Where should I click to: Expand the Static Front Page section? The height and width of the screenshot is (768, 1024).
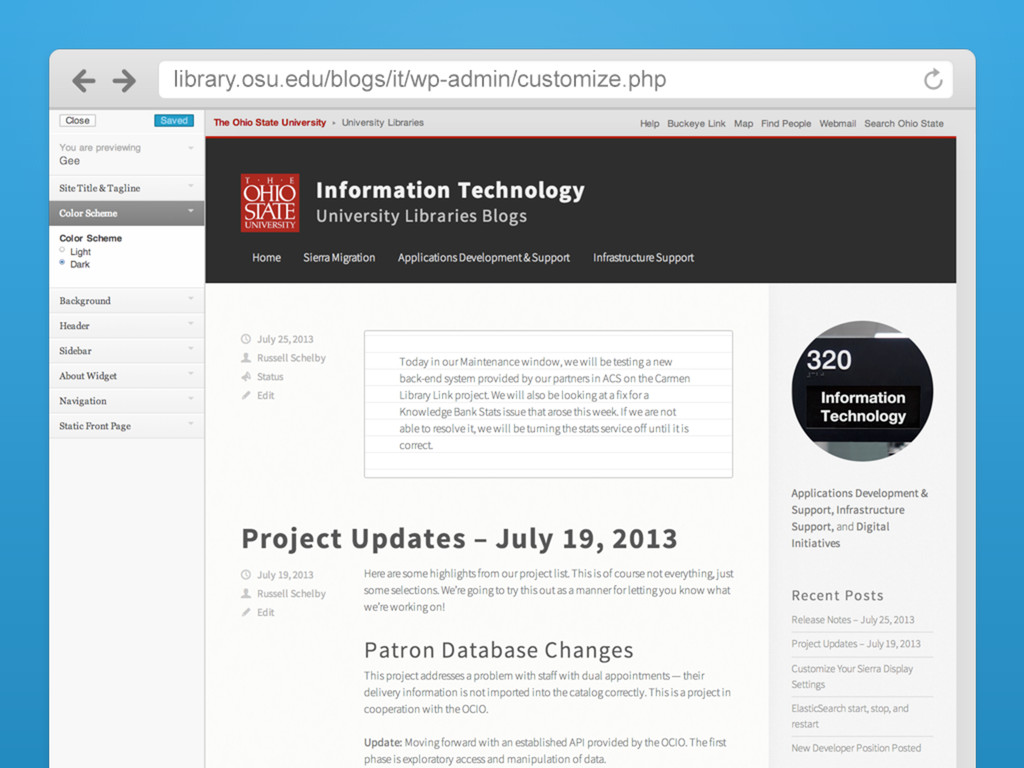click(127, 426)
